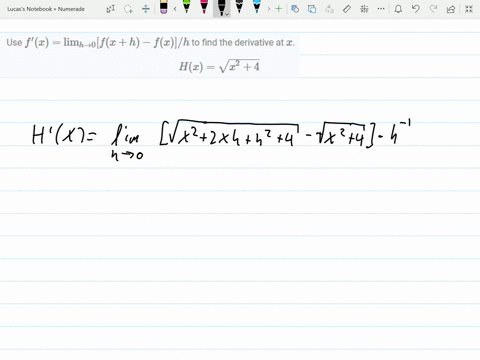Screen dimensions: 480x360
Task: Undo the last ink stroke
Action: click(415, 9)
